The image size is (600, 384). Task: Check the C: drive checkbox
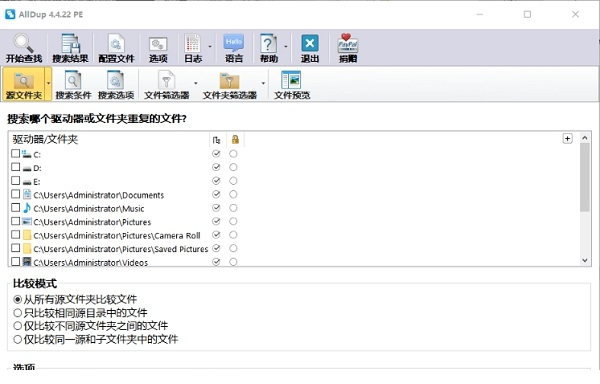[15, 153]
